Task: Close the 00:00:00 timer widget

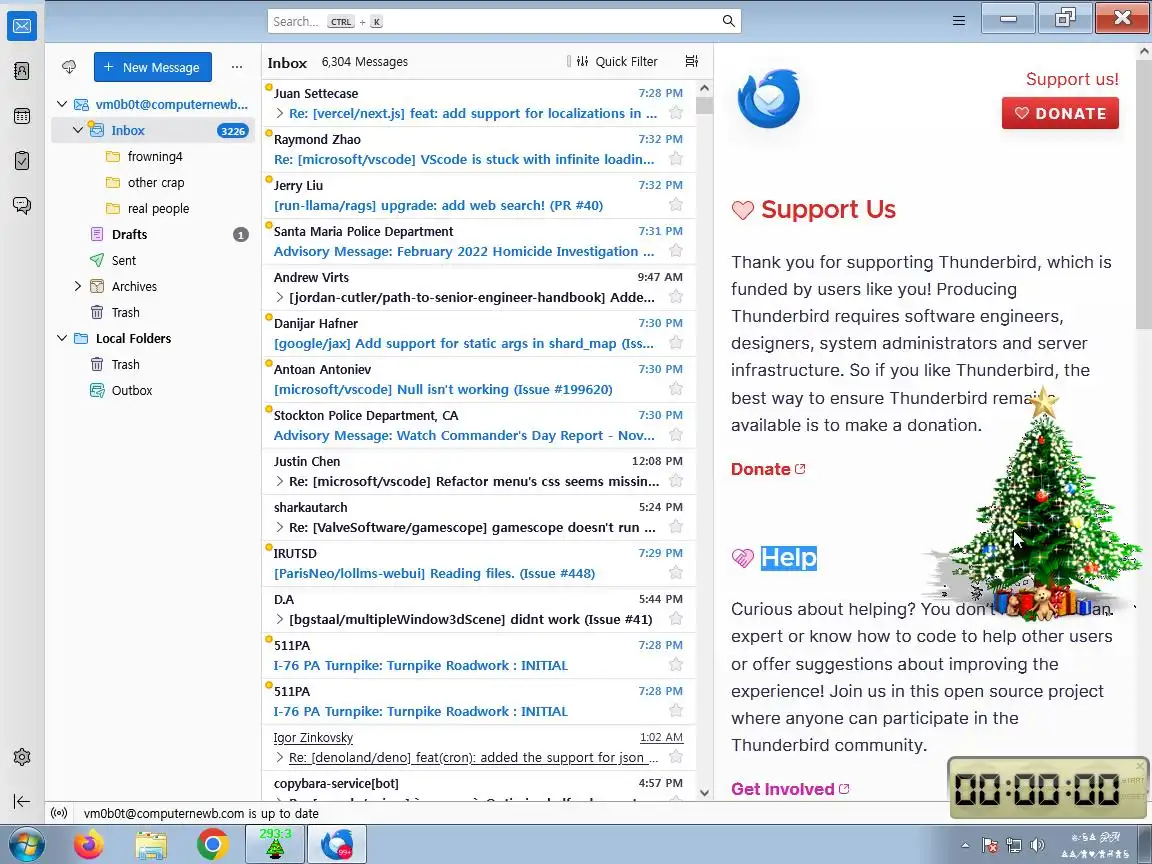Action: tap(1141, 765)
